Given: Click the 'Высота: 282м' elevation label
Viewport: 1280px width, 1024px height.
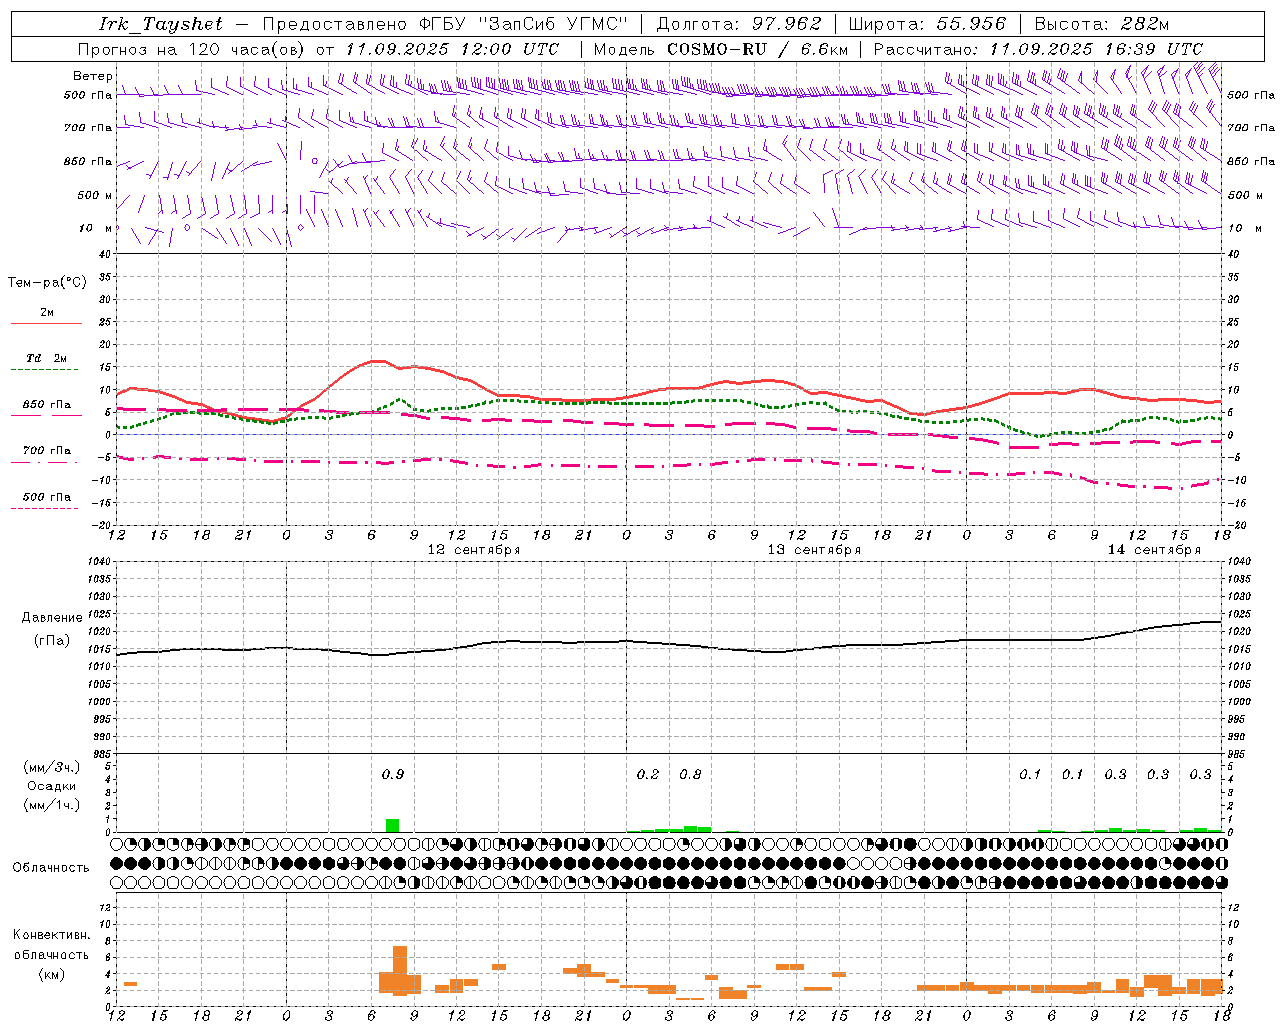Looking at the screenshot, I should coord(1102,24).
